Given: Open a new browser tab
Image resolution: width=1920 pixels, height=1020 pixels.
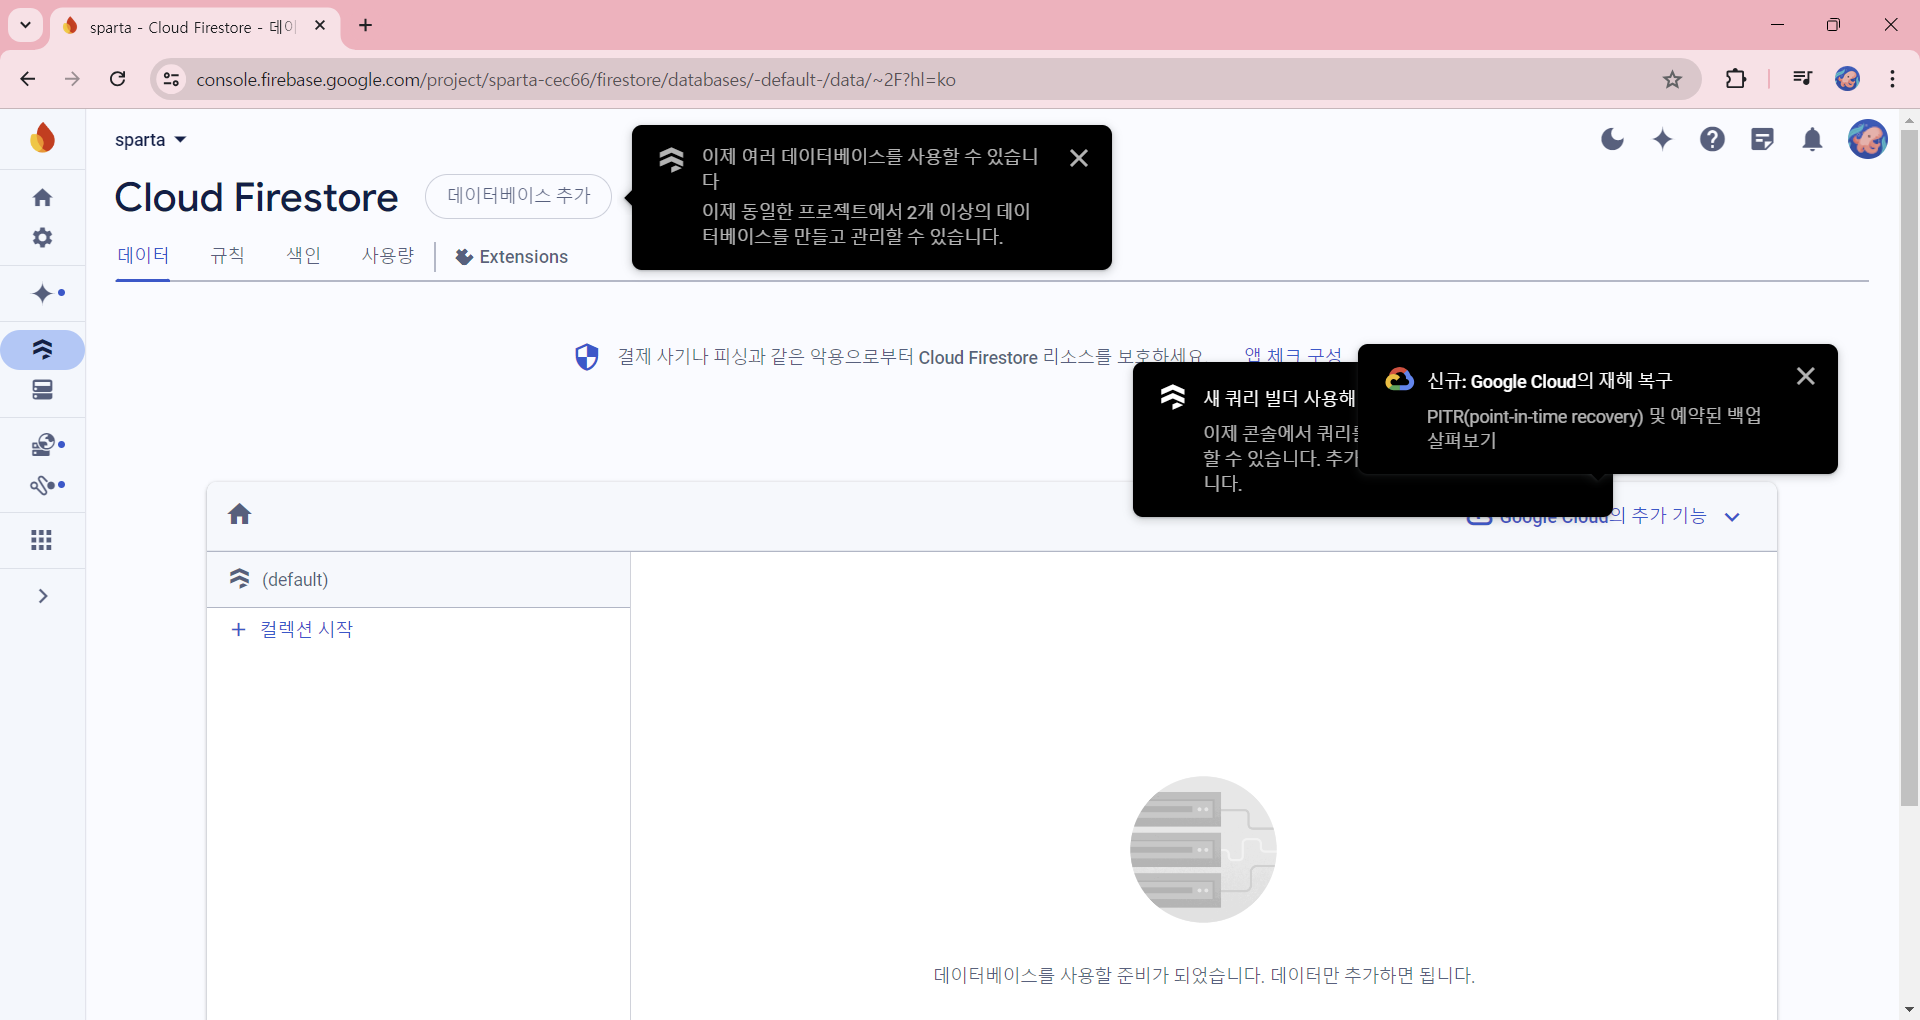Looking at the screenshot, I should (366, 26).
